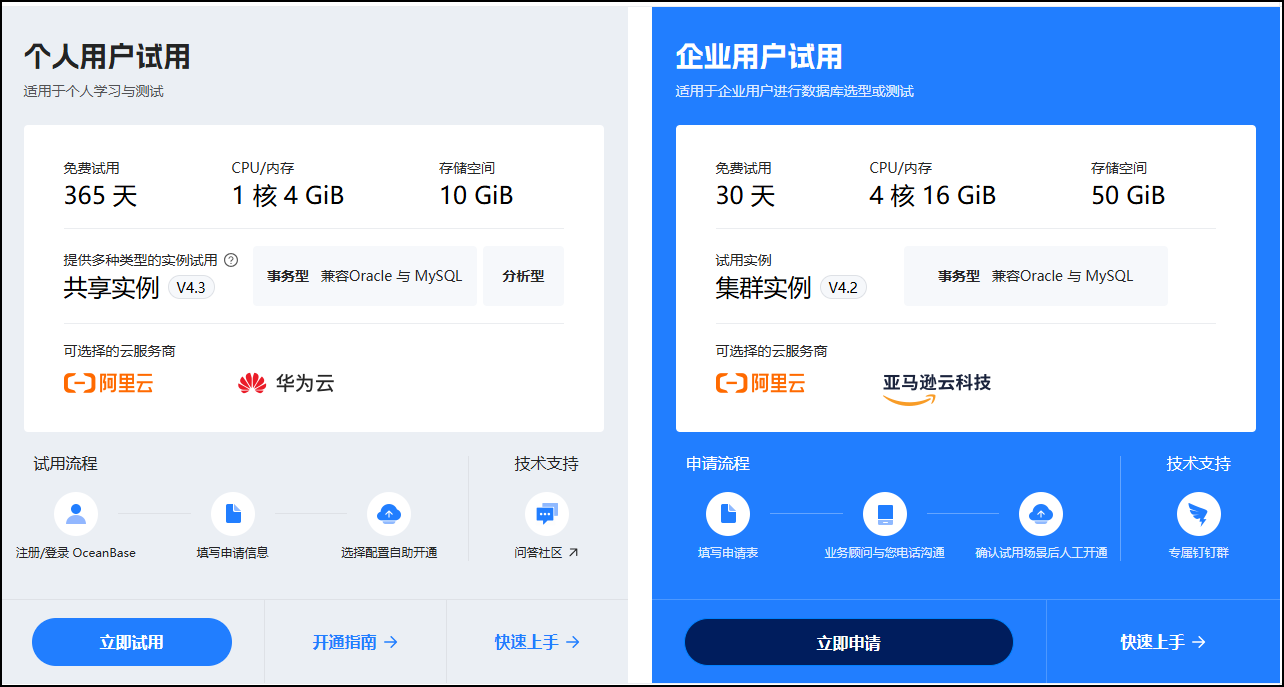Click the 选择配置自助开通 cloud icon

389,514
